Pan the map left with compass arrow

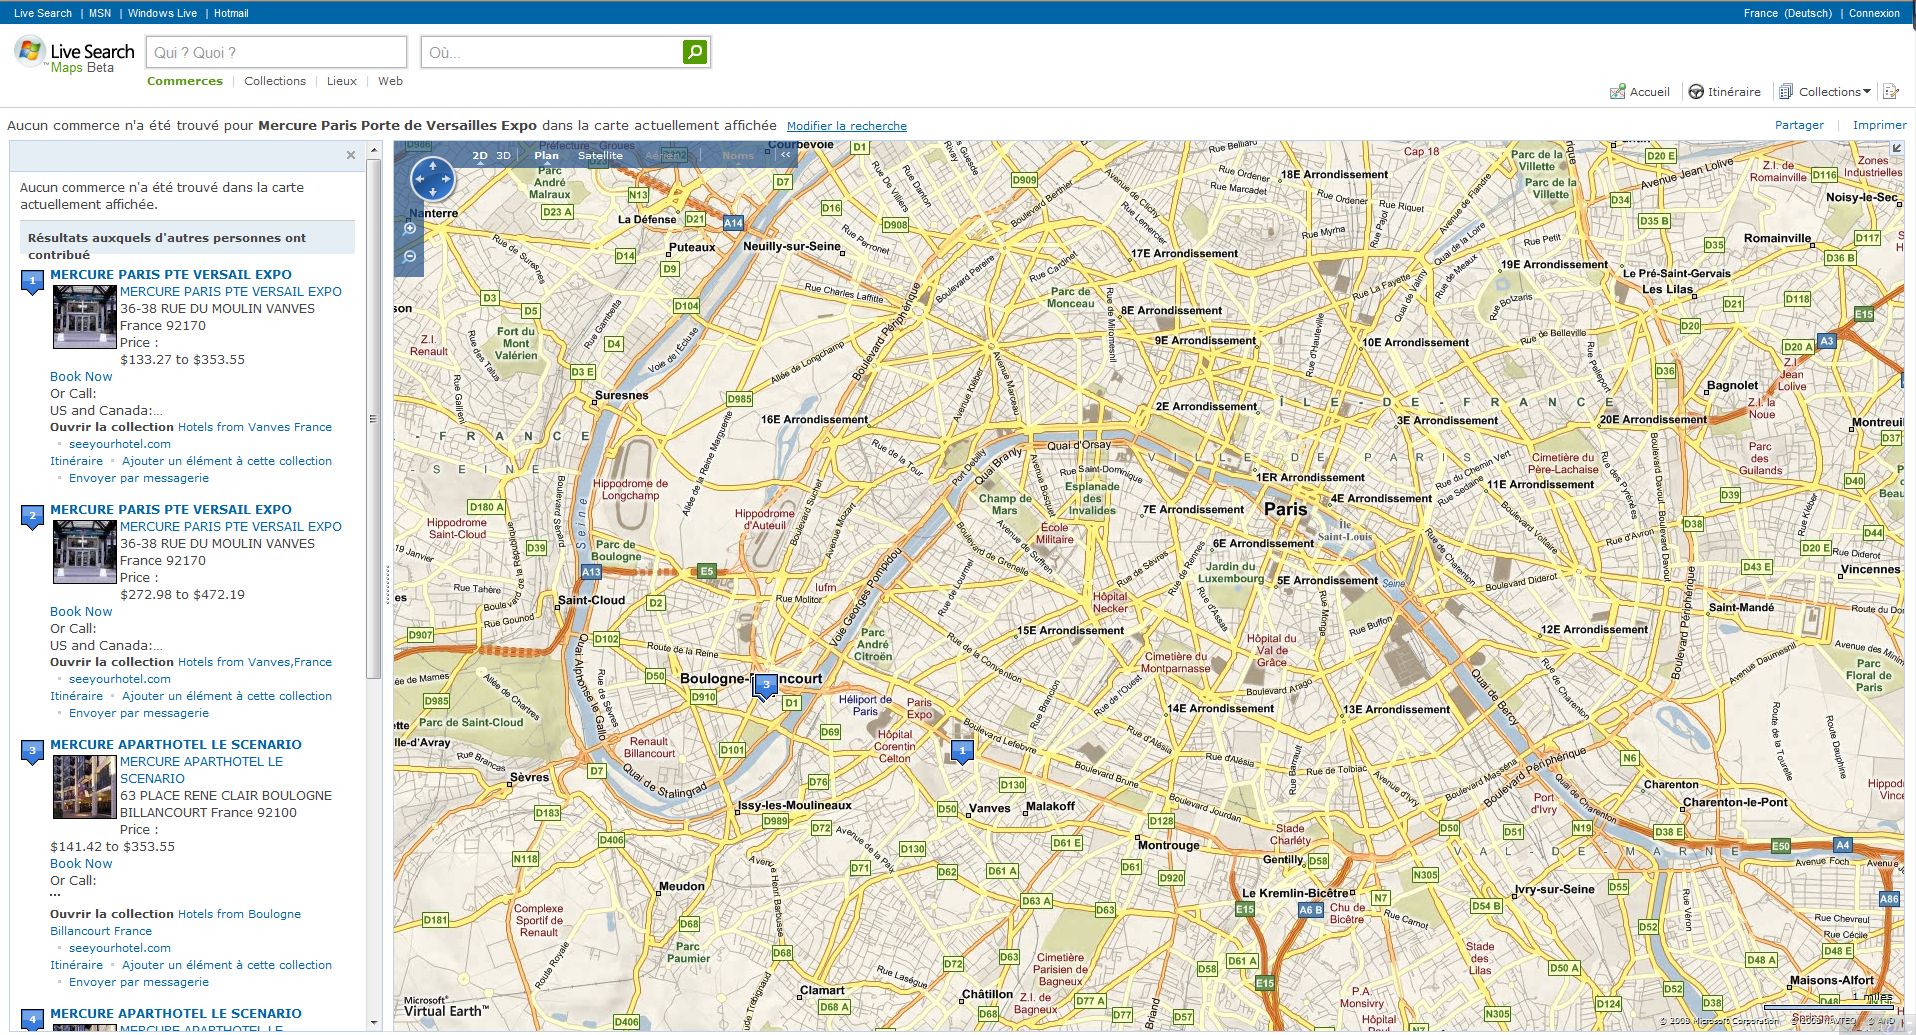pos(420,180)
